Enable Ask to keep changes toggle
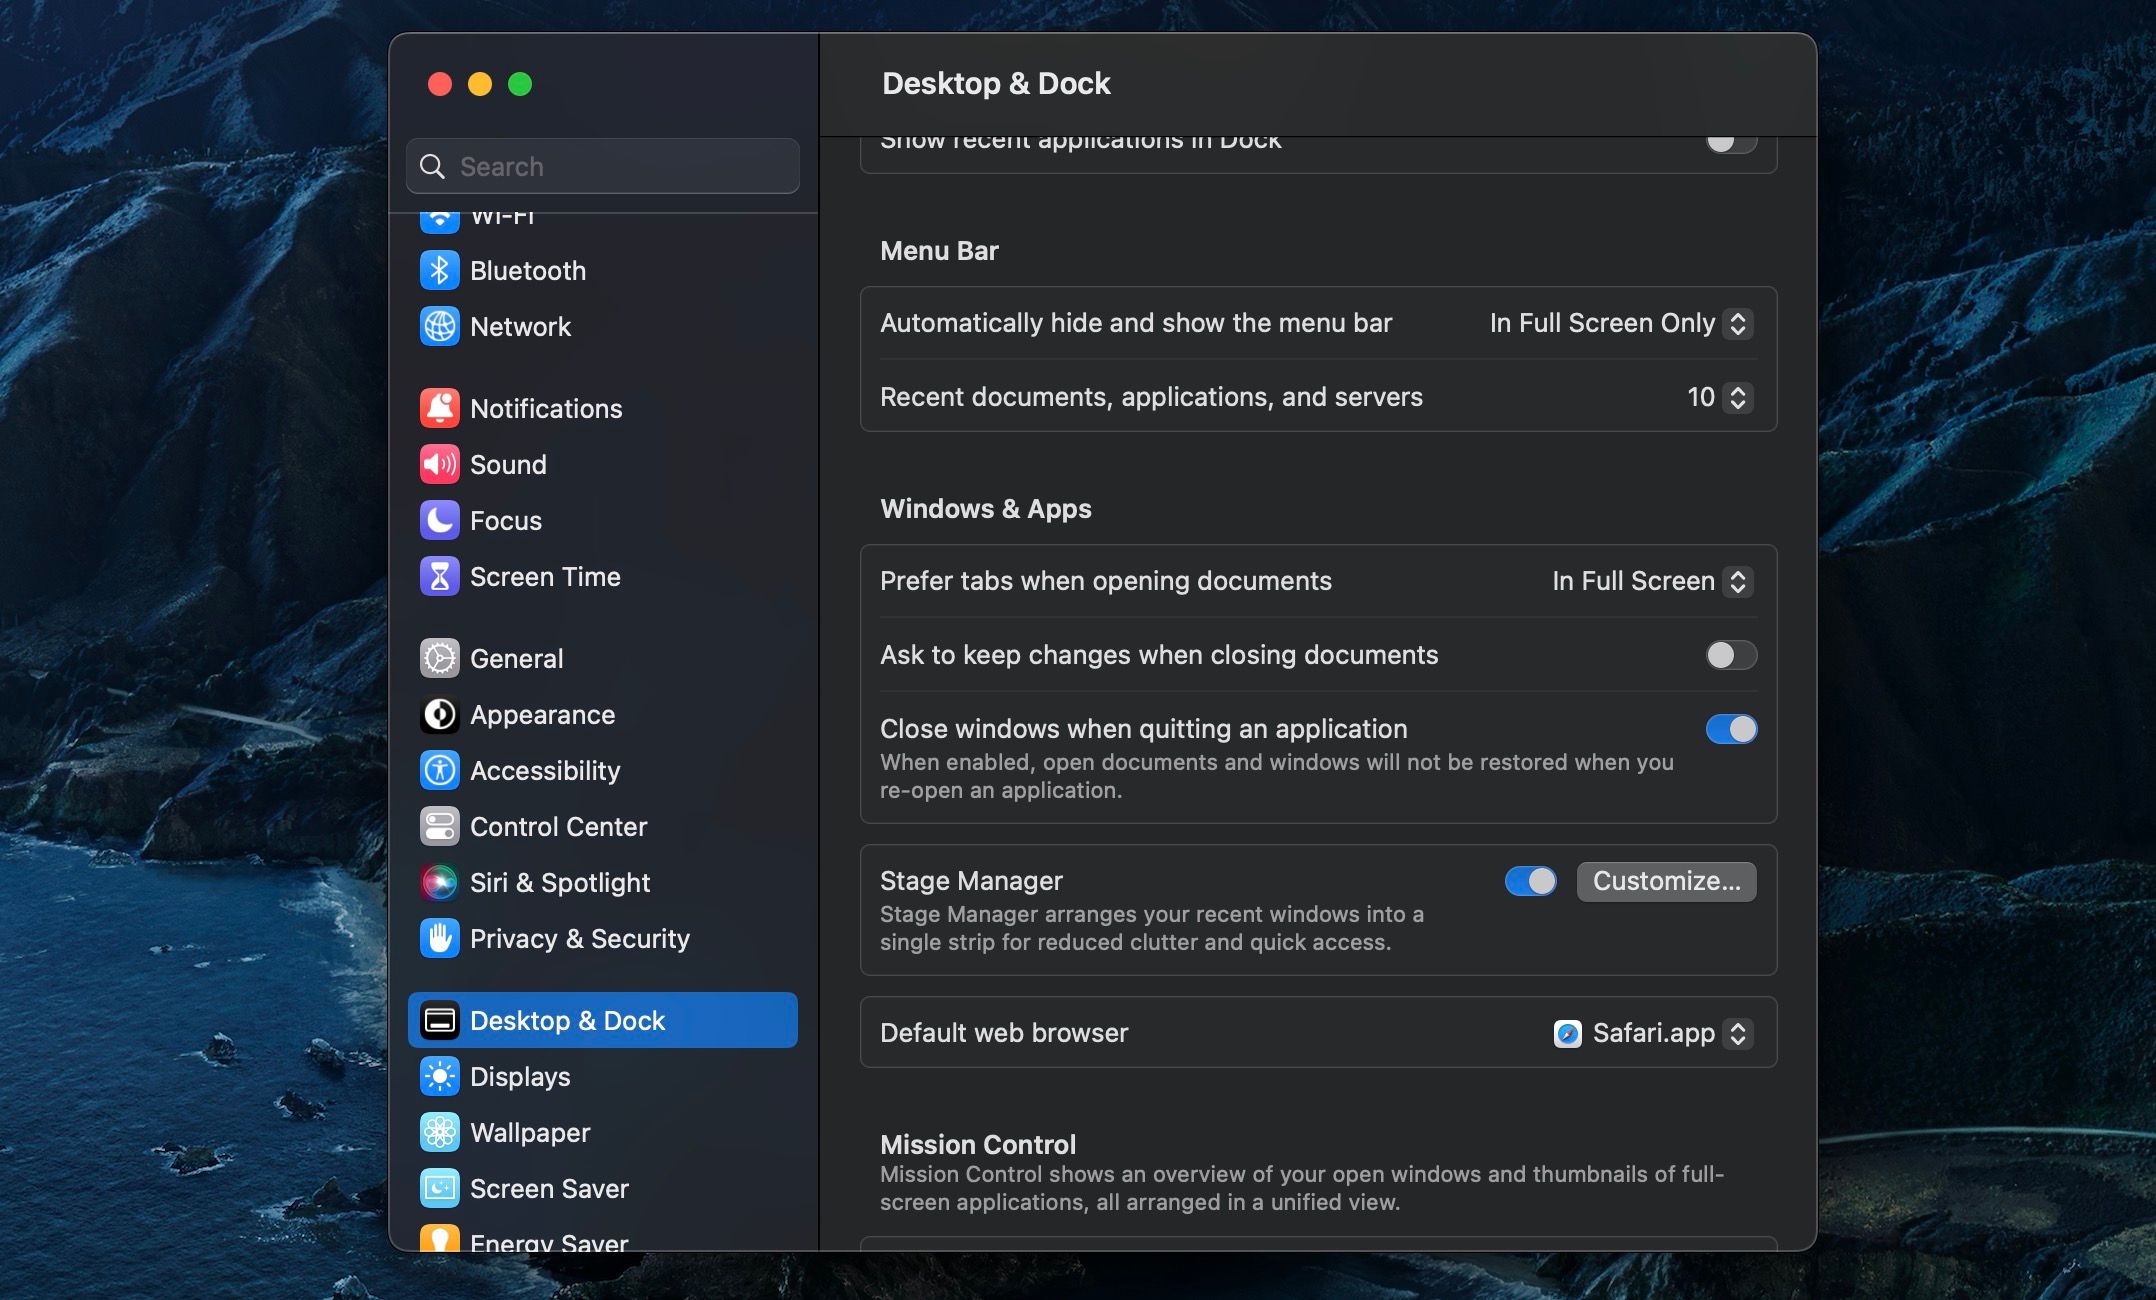 1730,655
